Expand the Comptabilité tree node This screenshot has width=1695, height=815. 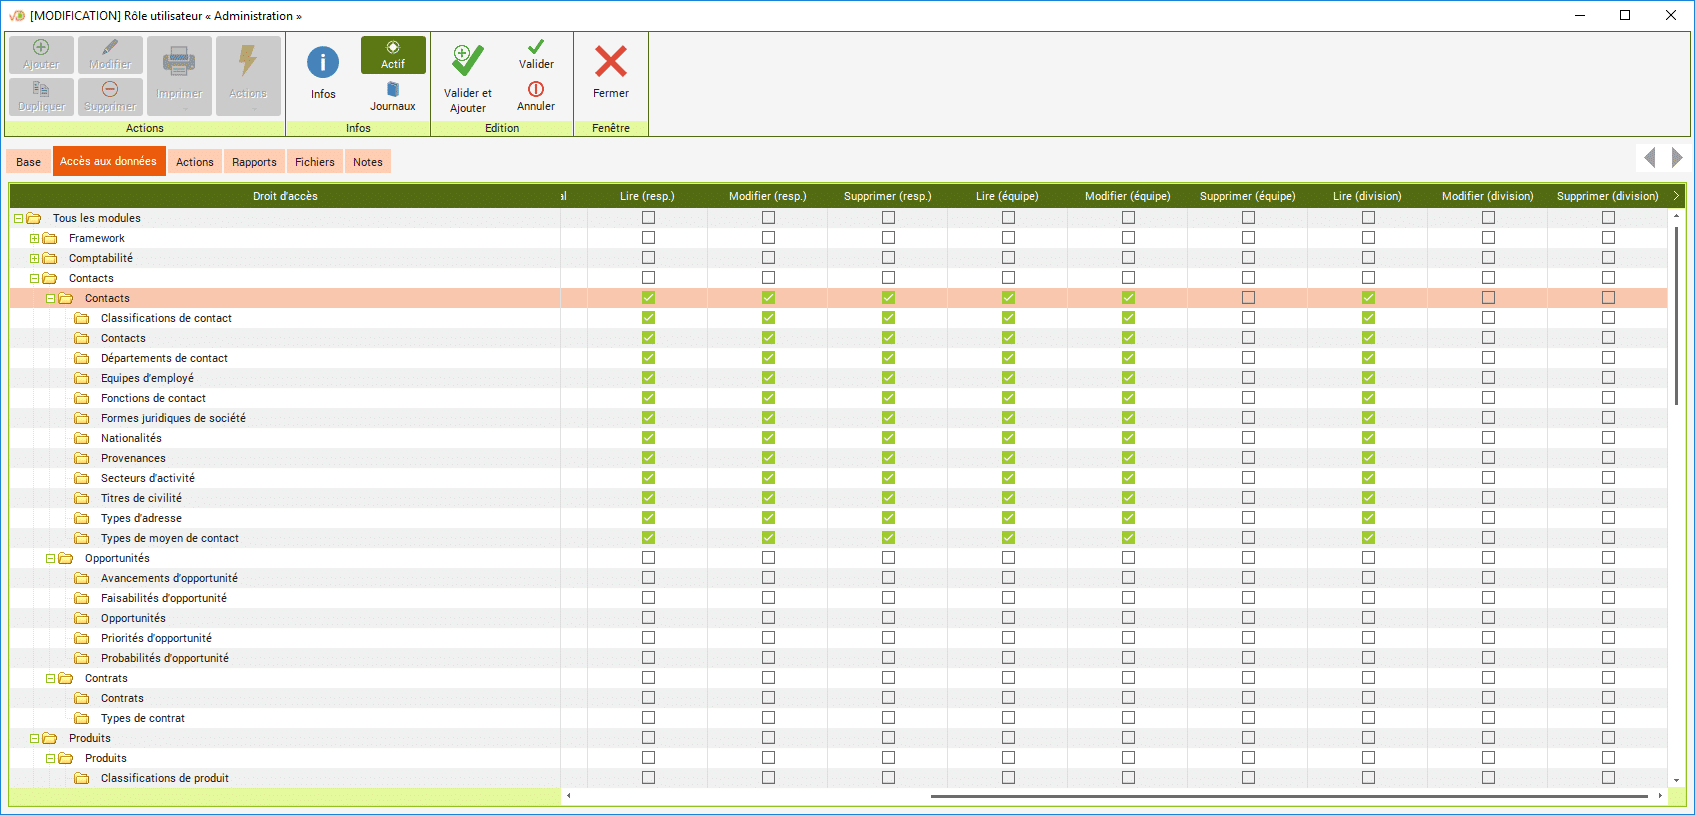tap(34, 258)
